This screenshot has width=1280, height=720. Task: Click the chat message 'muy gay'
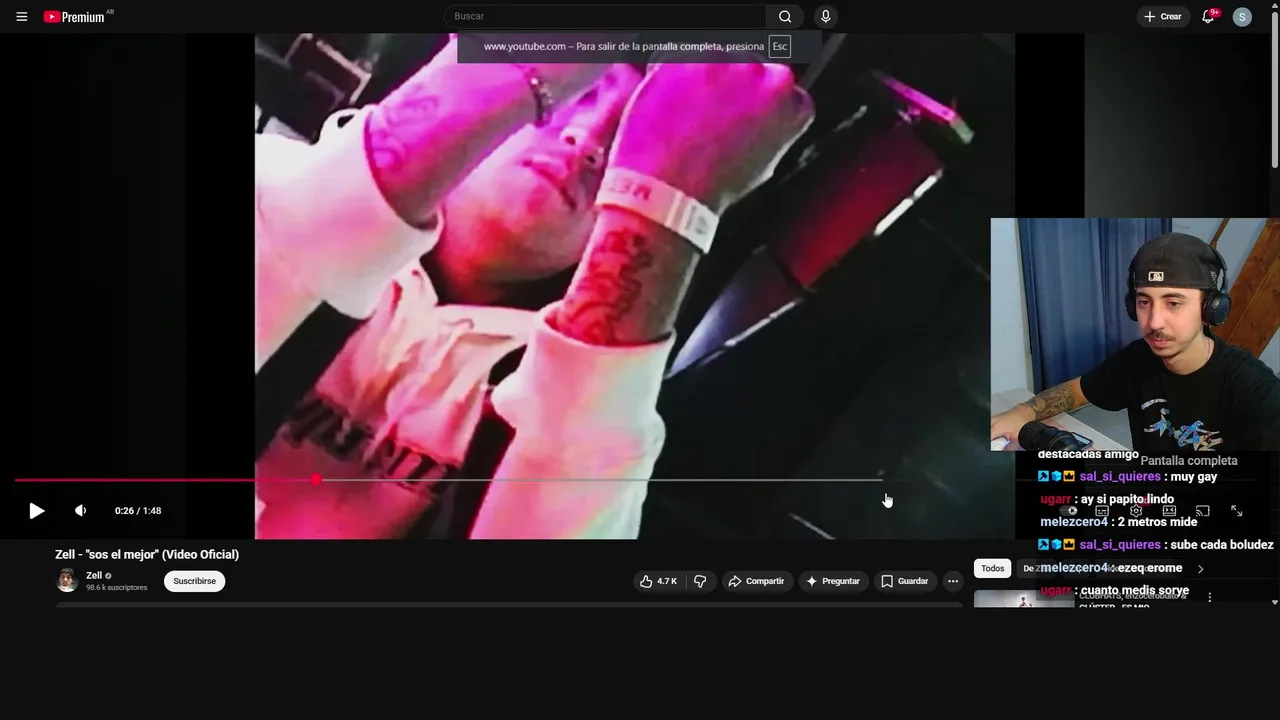coord(1193,477)
